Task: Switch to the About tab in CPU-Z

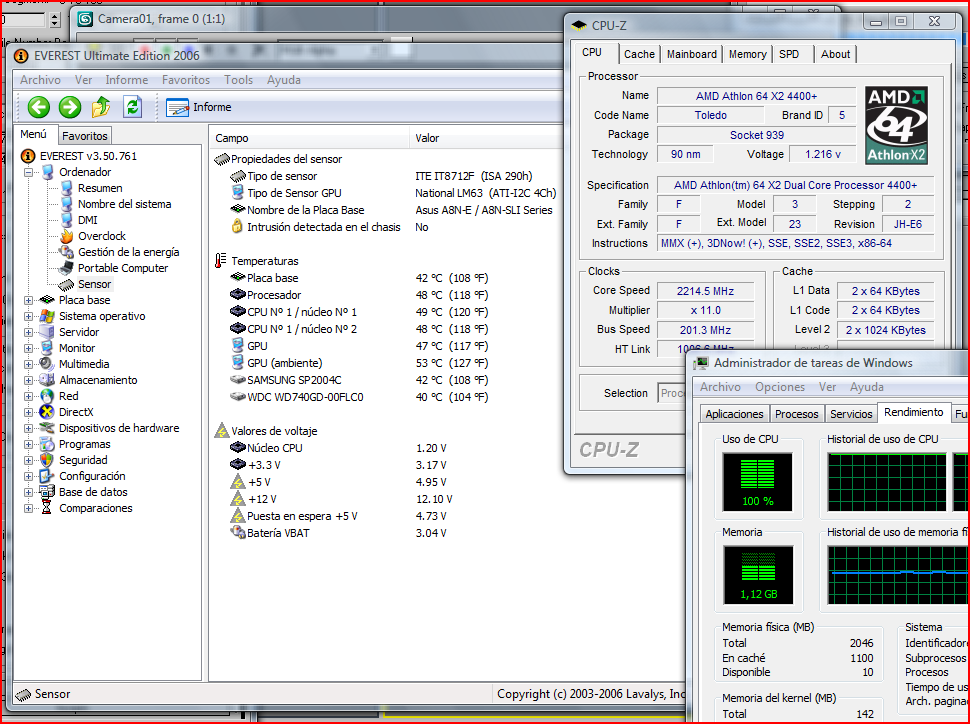Action: tap(835, 54)
